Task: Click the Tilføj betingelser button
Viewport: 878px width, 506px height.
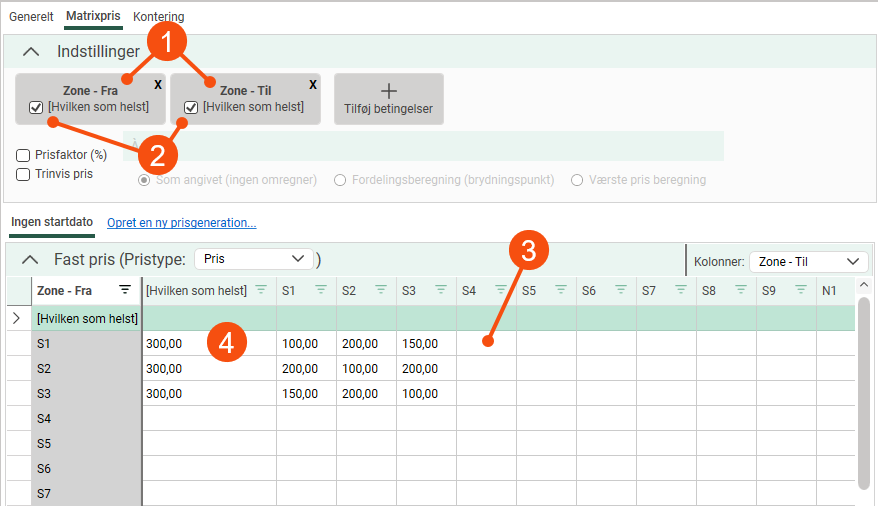Action: click(388, 98)
